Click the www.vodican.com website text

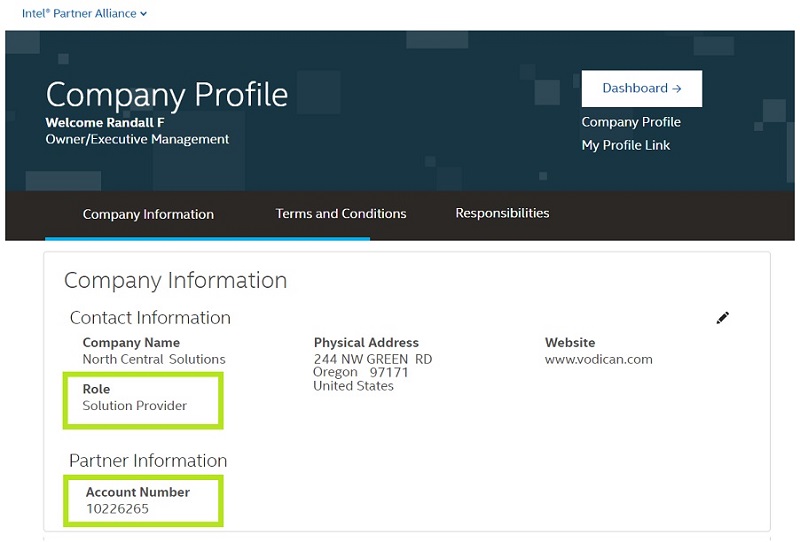598,359
